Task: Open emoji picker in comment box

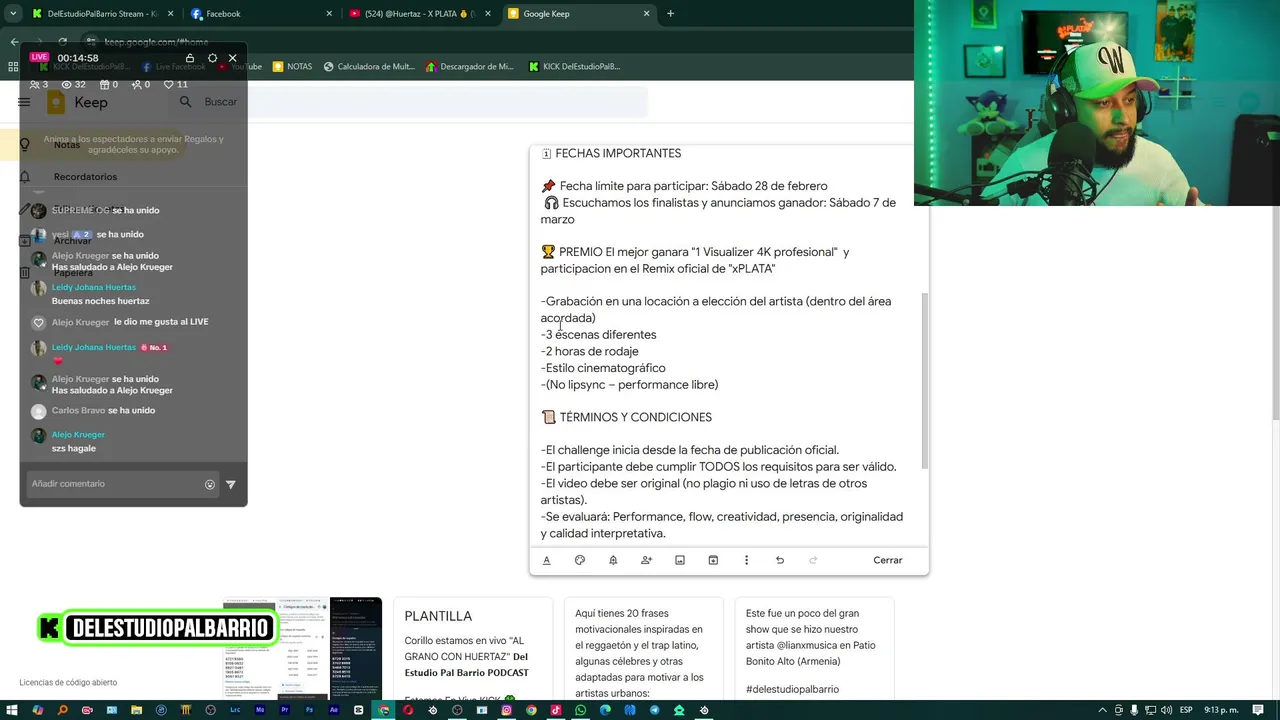Action: pyautogui.click(x=210, y=484)
